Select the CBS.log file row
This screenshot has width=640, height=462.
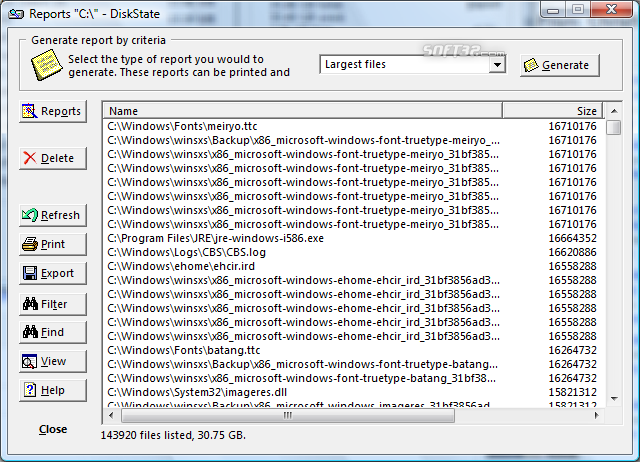[354, 252]
